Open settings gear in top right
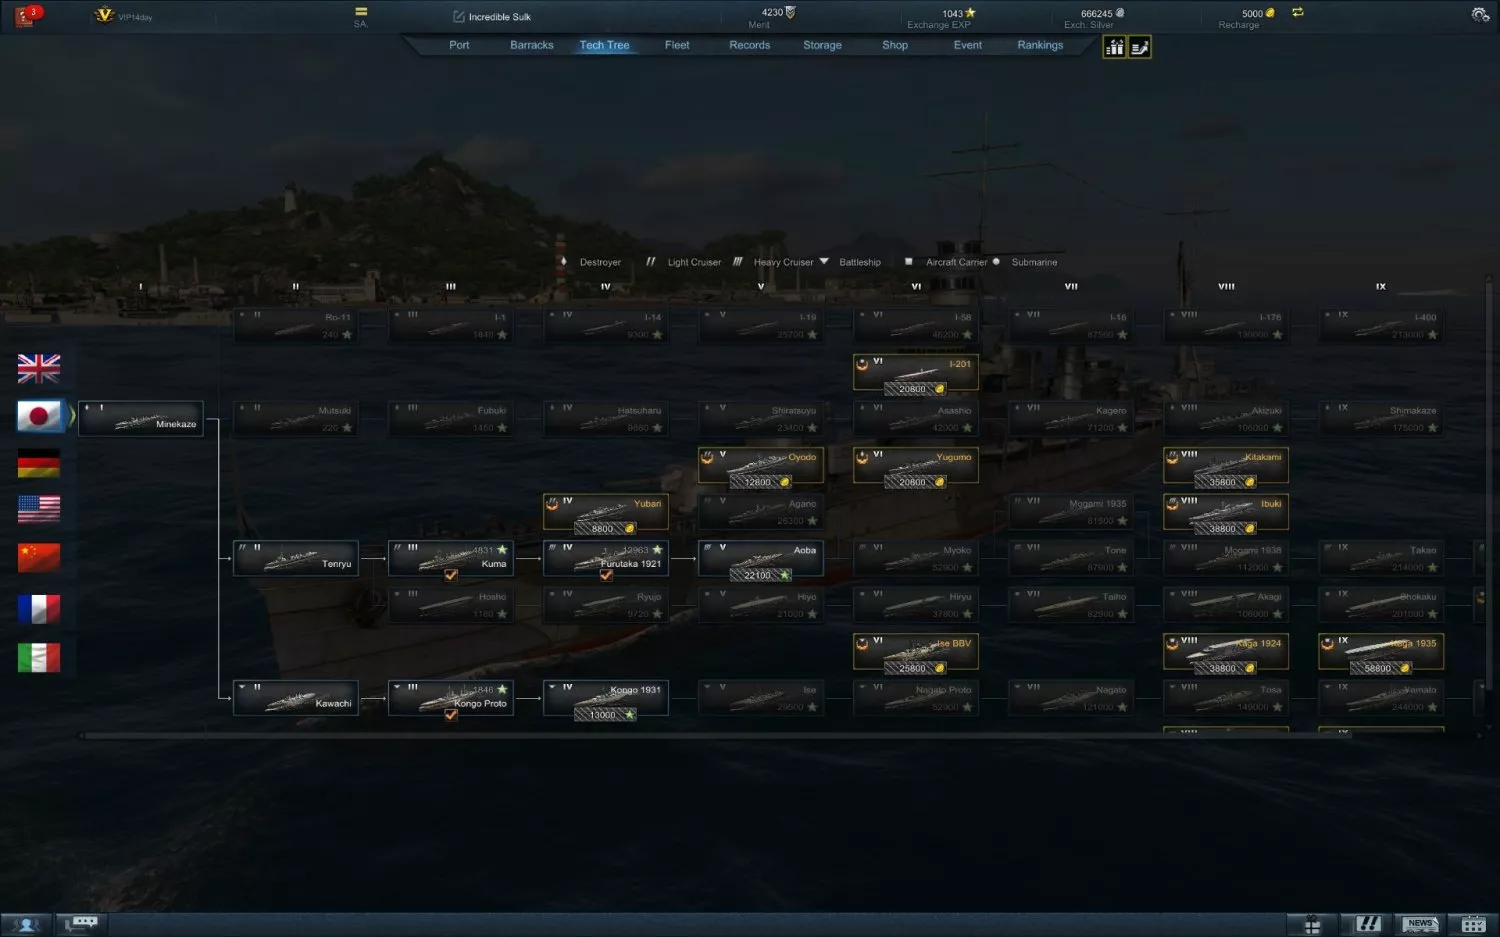The width and height of the screenshot is (1500, 937). [1480, 15]
